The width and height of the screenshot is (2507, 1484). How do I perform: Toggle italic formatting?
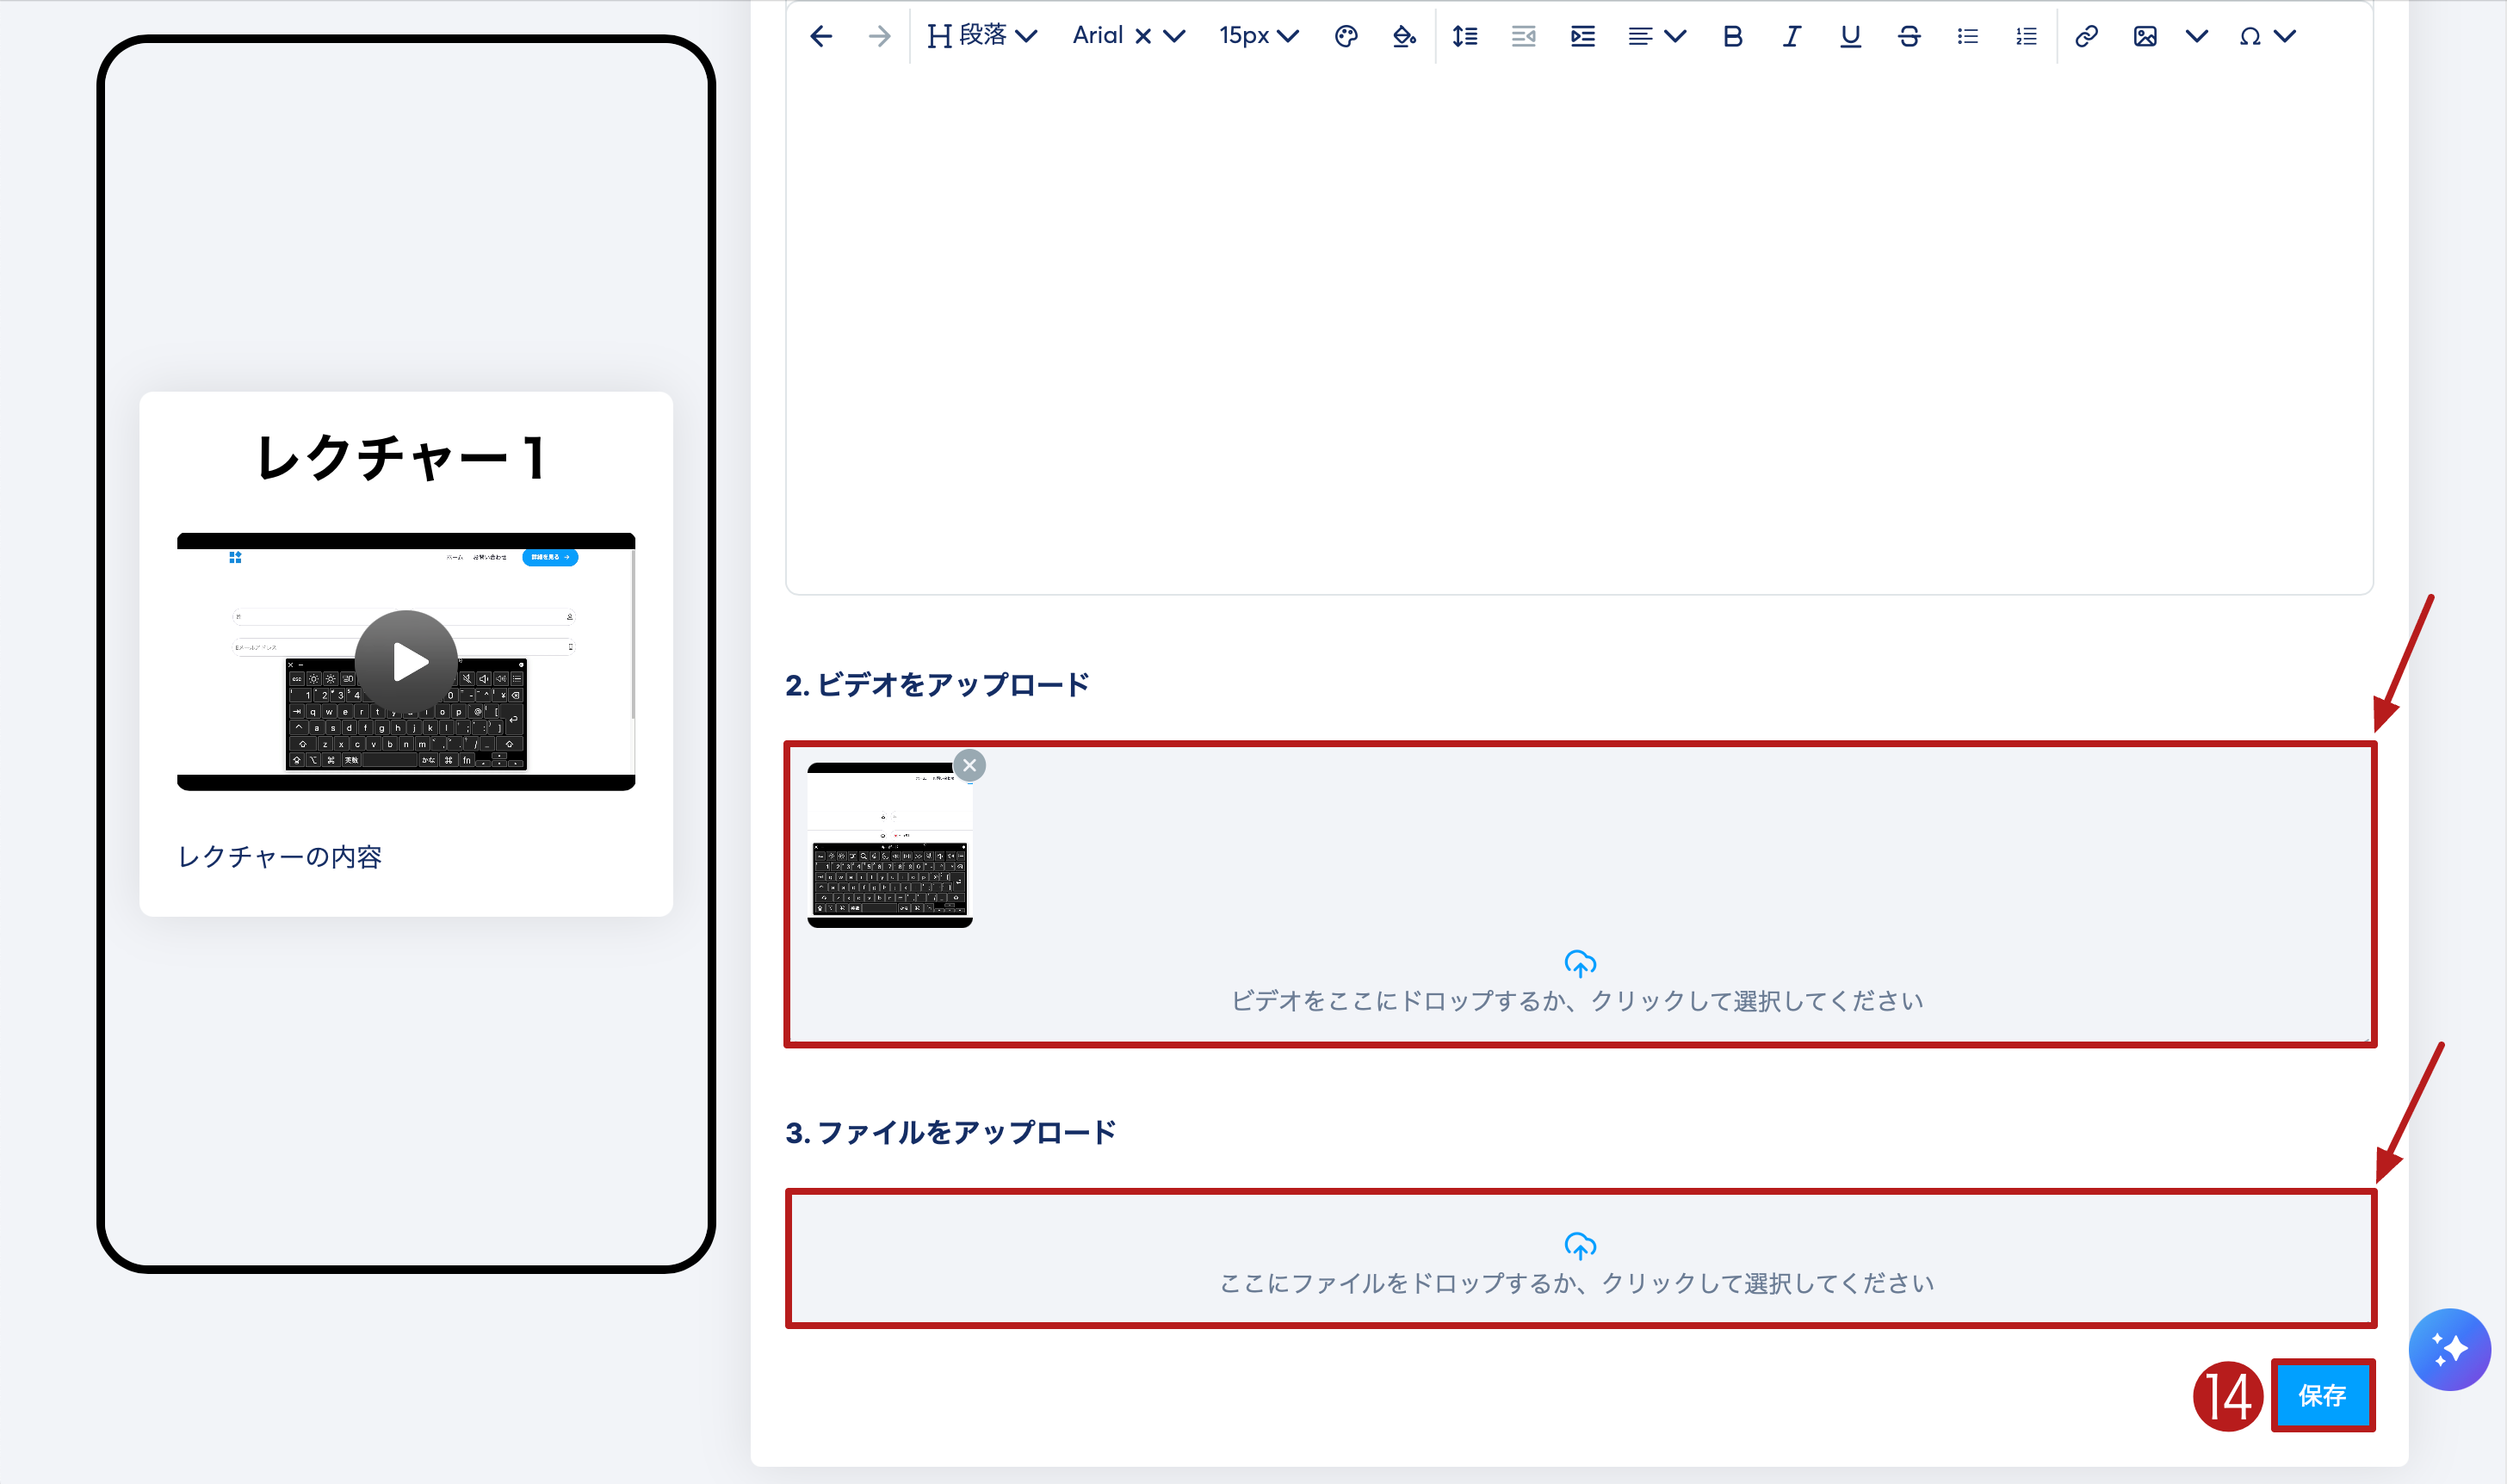[1791, 37]
